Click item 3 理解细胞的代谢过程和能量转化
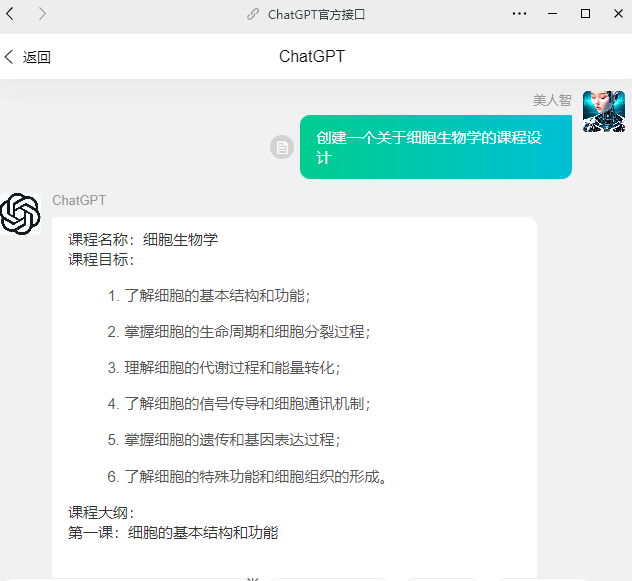The width and height of the screenshot is (632, 581). 224,368
